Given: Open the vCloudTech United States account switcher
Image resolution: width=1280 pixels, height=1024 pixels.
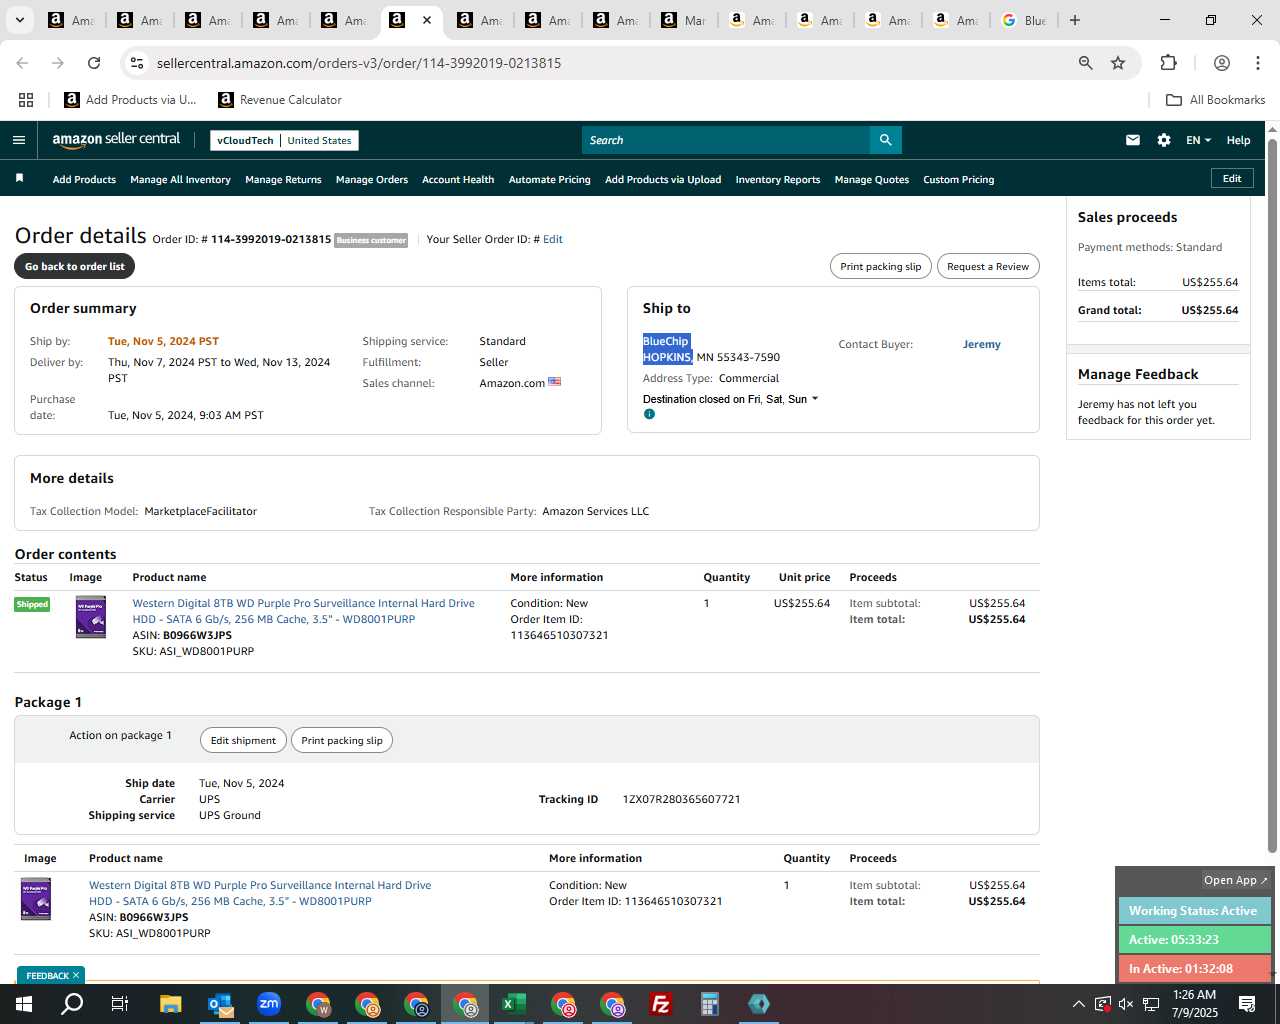Looking at the screenshot, I should (x=284, y=140).
